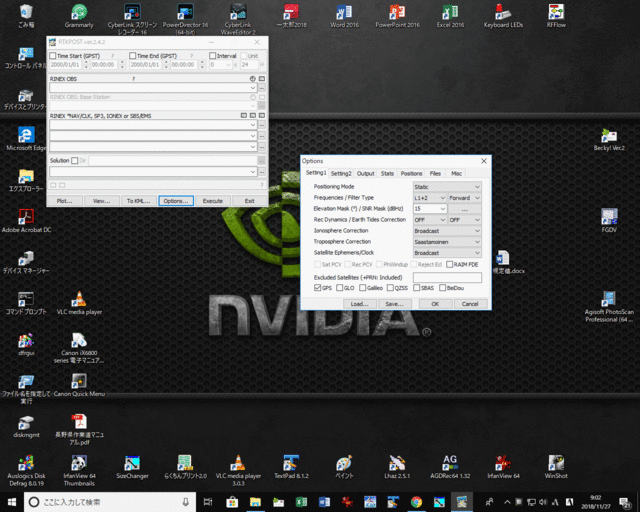Click the View... button in RTKPOST

tap(102, 201)
